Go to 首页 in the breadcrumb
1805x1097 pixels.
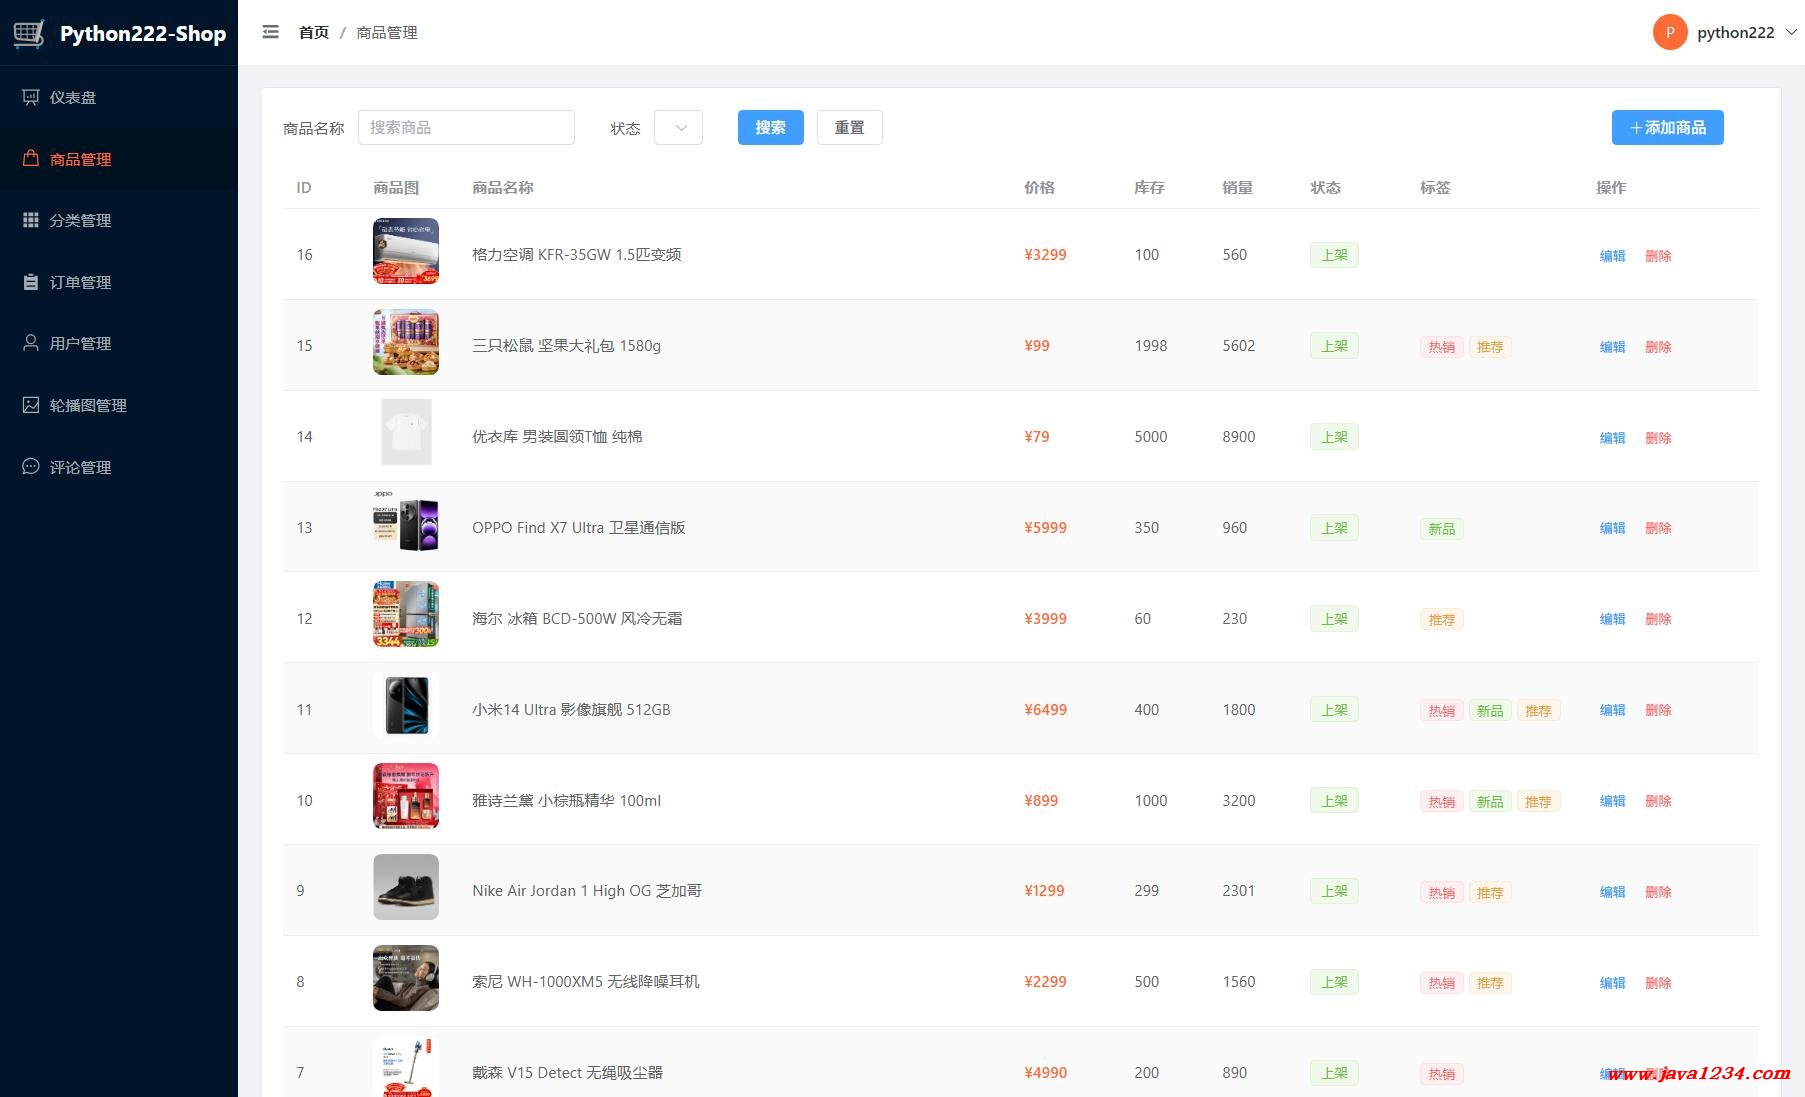(x=313, y=33)
